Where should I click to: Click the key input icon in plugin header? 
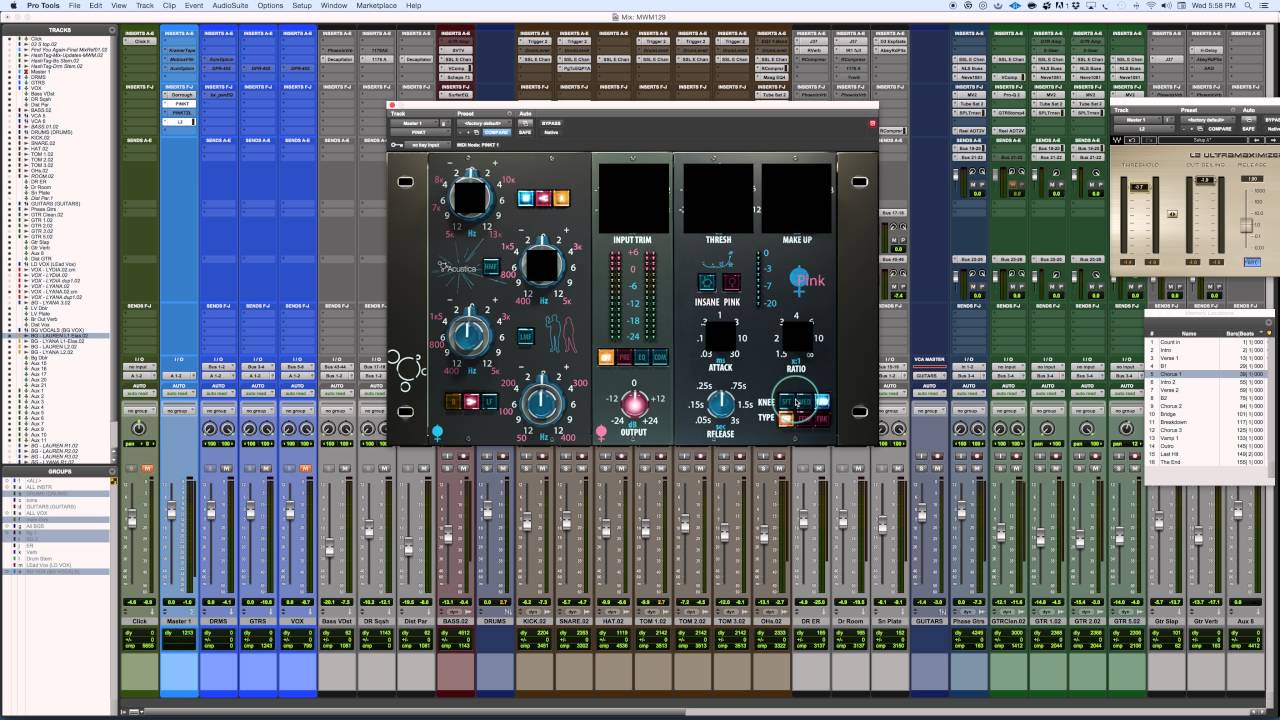click(397, 145)
